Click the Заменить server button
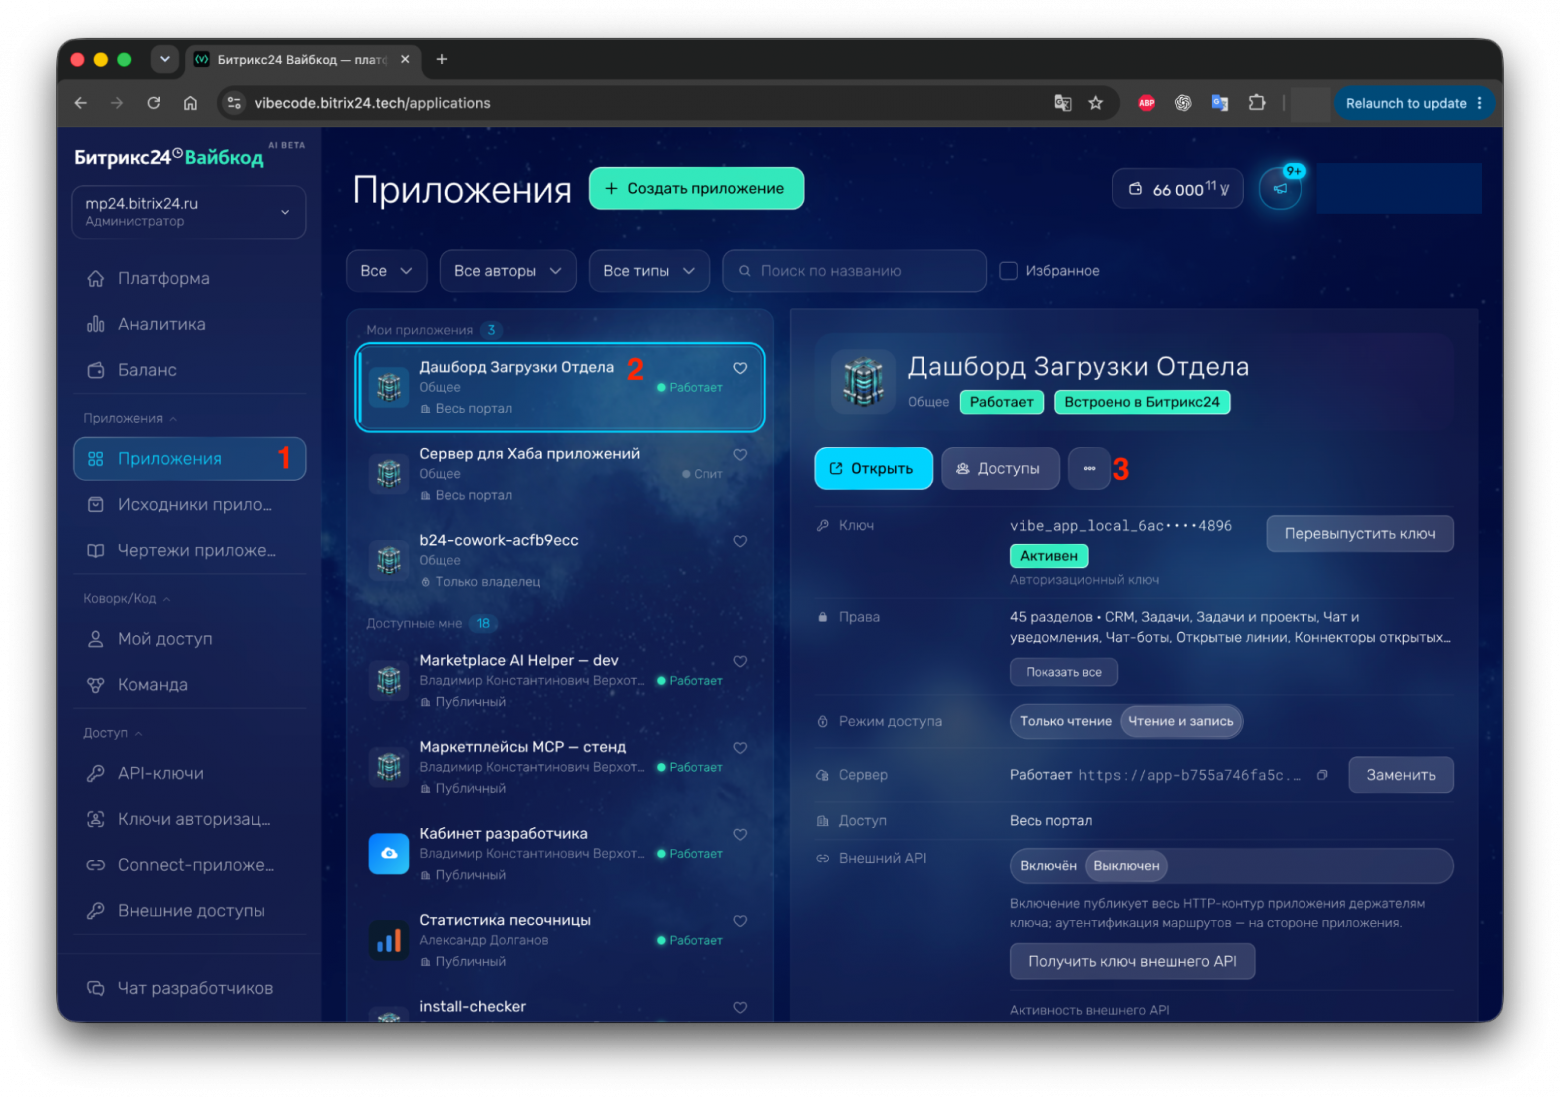Image resolution: width=1560 pixels, height=1098 pixels. point(1401,775)
